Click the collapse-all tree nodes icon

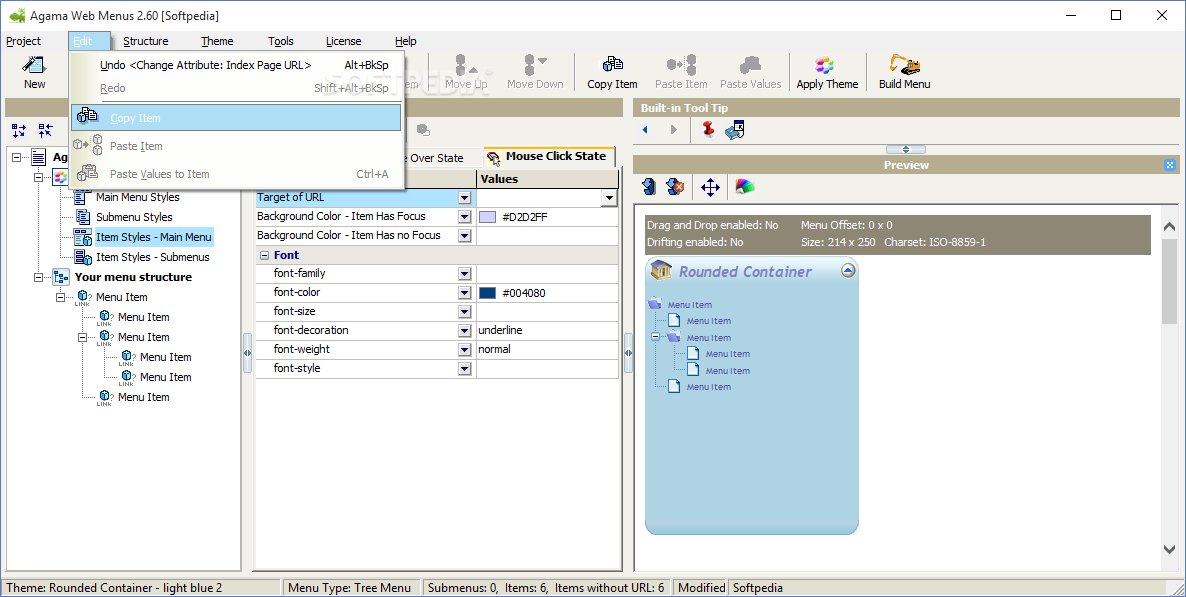click(x=45, y=130)
